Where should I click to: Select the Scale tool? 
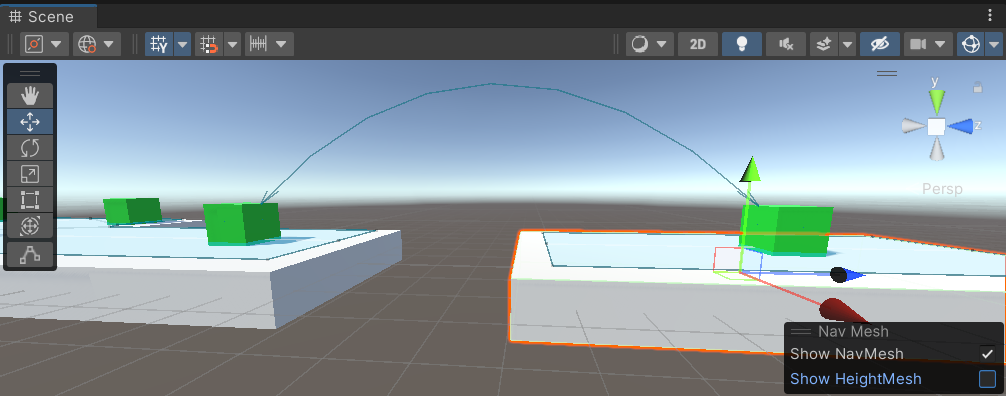click(x=30, y=174)
